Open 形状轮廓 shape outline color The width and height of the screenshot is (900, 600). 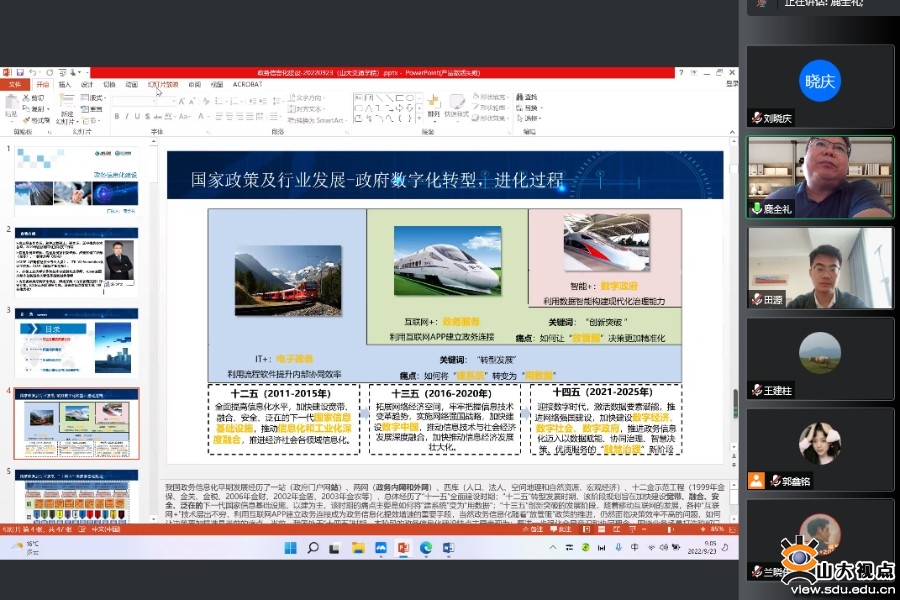(491, 107)
